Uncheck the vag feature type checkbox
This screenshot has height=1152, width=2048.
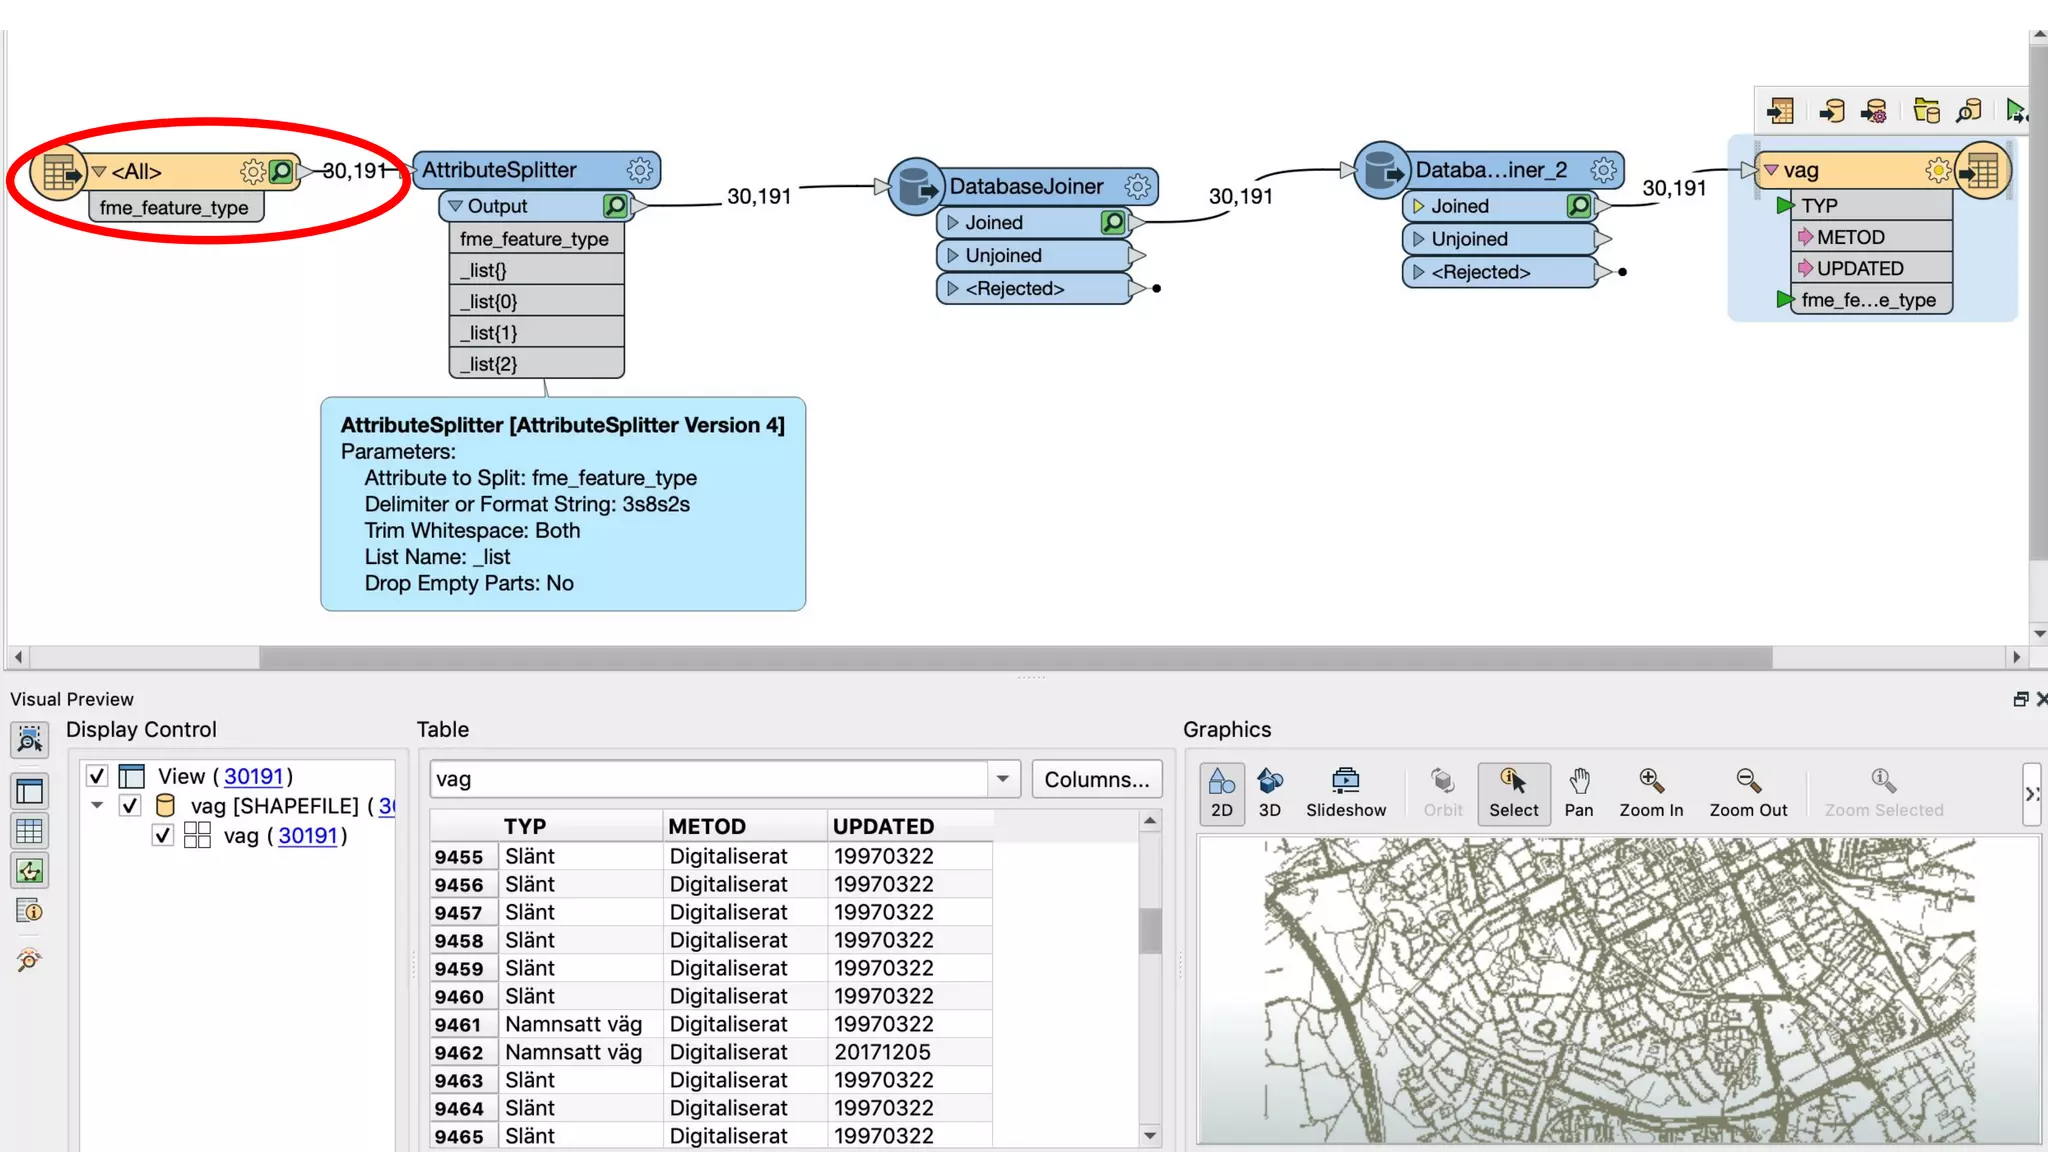[163, 835]
